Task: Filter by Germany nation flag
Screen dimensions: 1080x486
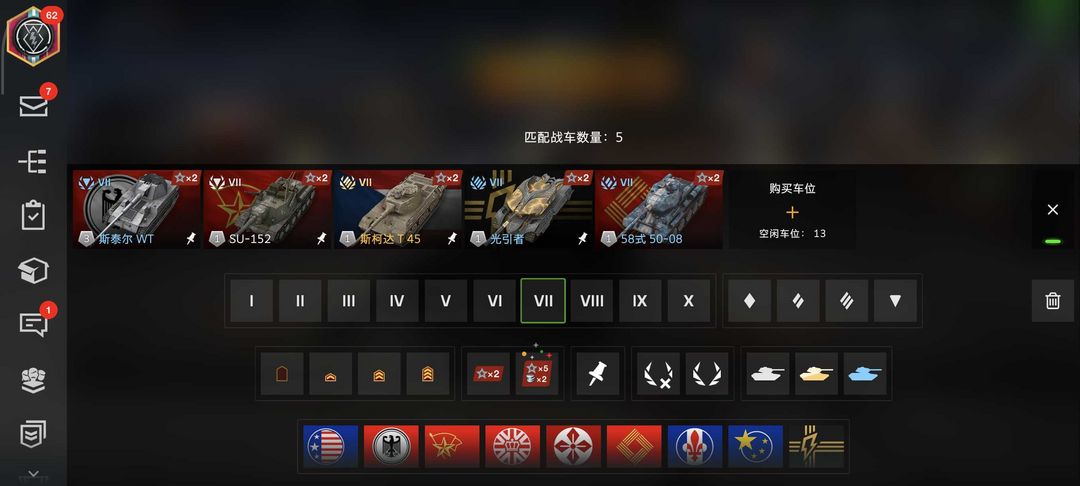Action: [x=391, y=446]
